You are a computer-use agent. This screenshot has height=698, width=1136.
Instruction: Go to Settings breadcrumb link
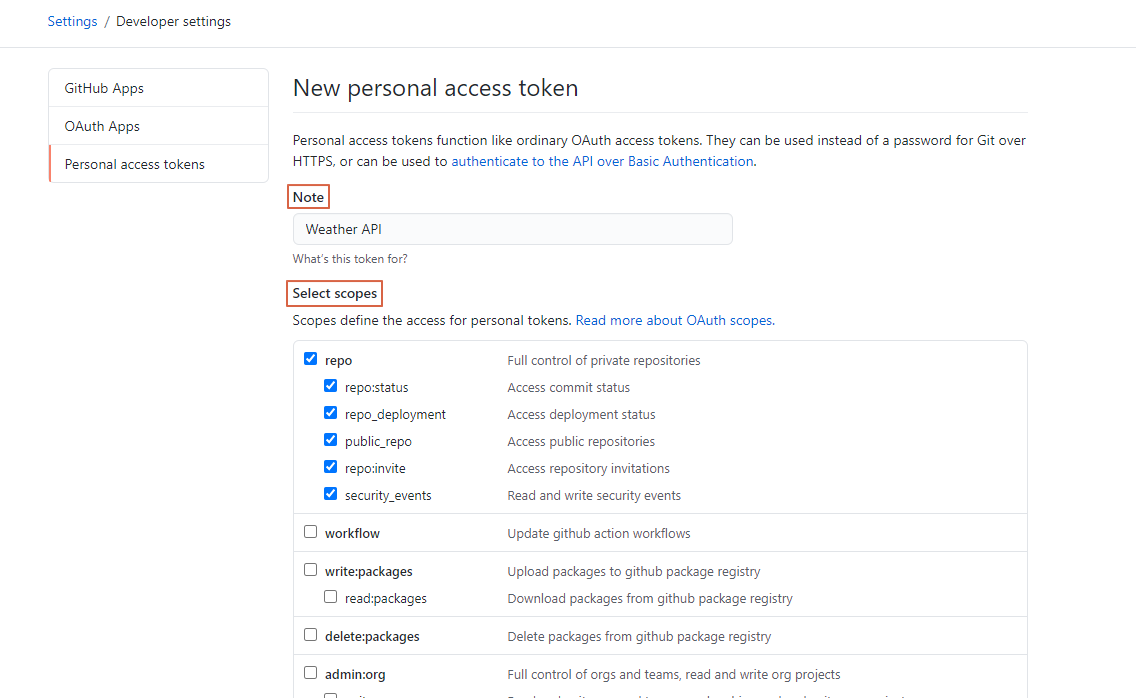(72, 22)
